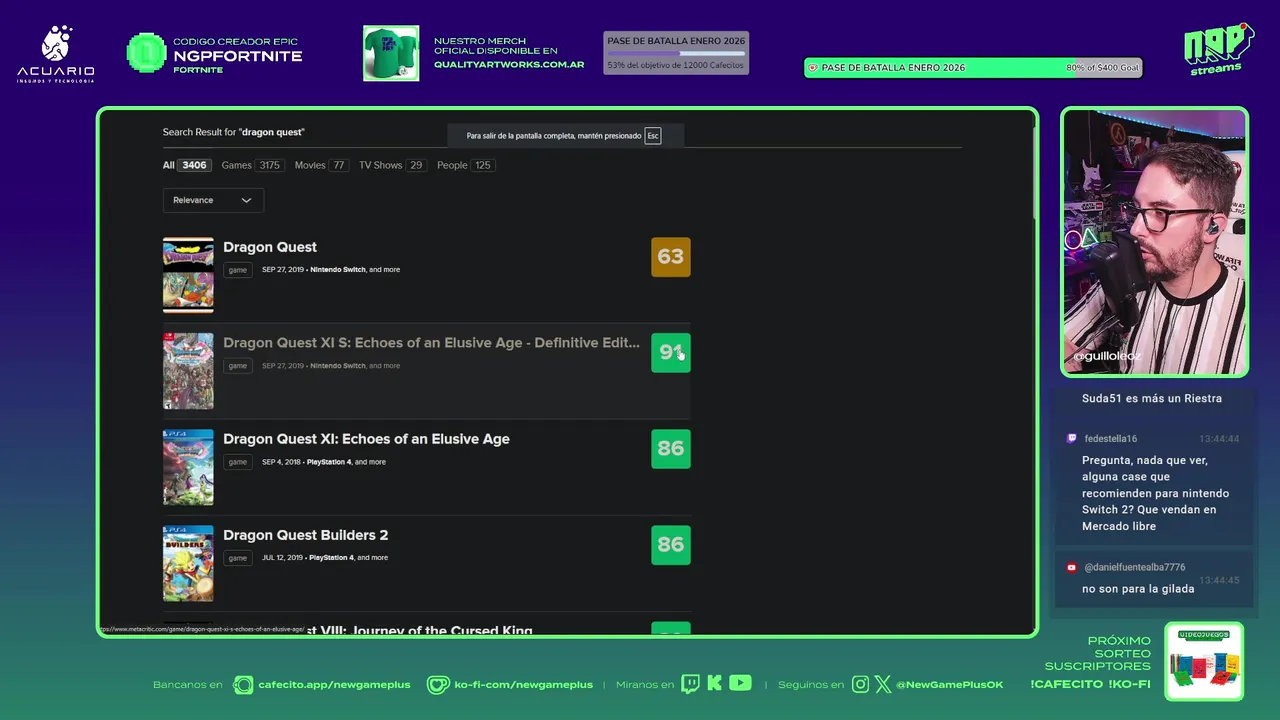The height and width of the screenshot is (720, 1280).
Task: Click the webcam feed of guilloleoz
Action: coord(1155,242)
